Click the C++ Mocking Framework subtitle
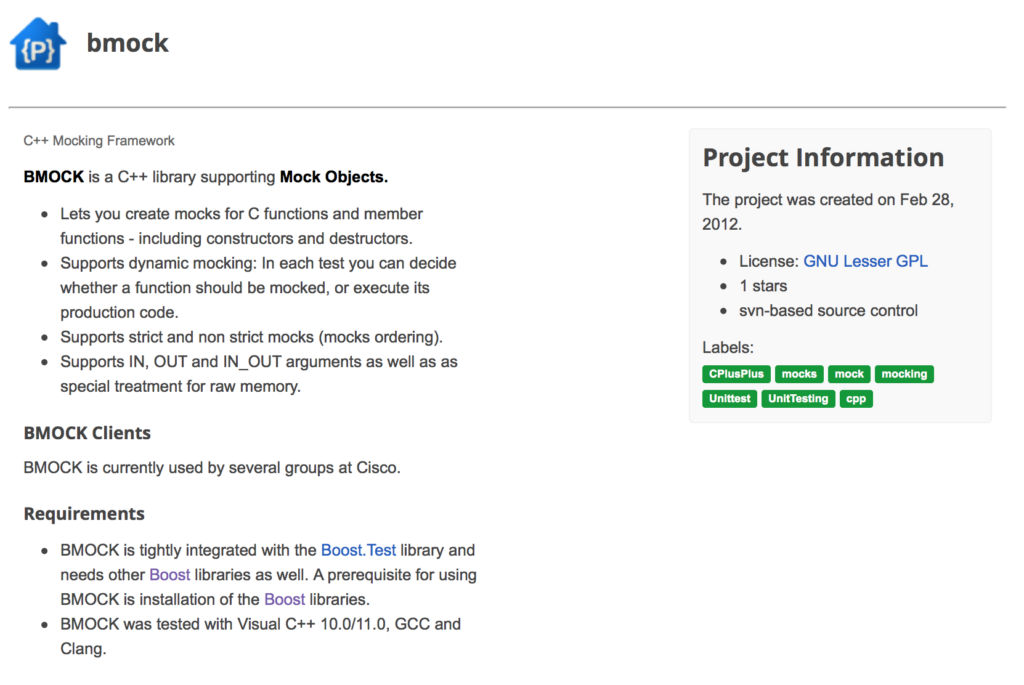The height and width of the screenshot is (685, 1024). point(99,140)
